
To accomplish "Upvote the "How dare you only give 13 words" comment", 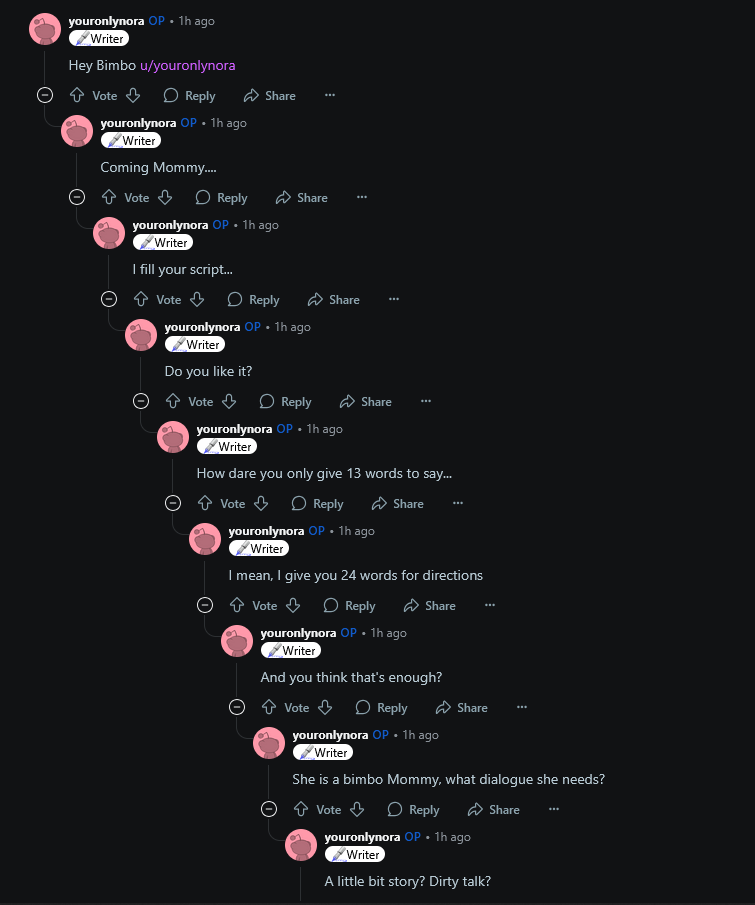I will click(205, 503).
